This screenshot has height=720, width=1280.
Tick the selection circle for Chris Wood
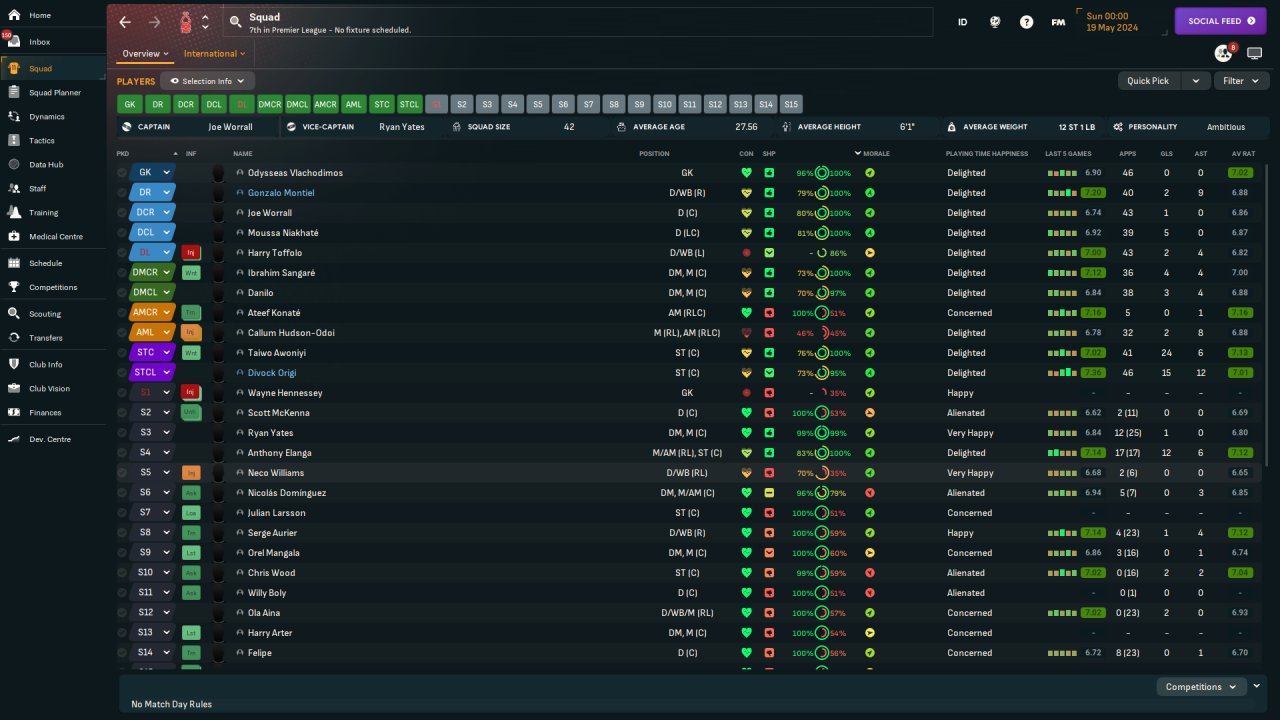click(122, 573)
